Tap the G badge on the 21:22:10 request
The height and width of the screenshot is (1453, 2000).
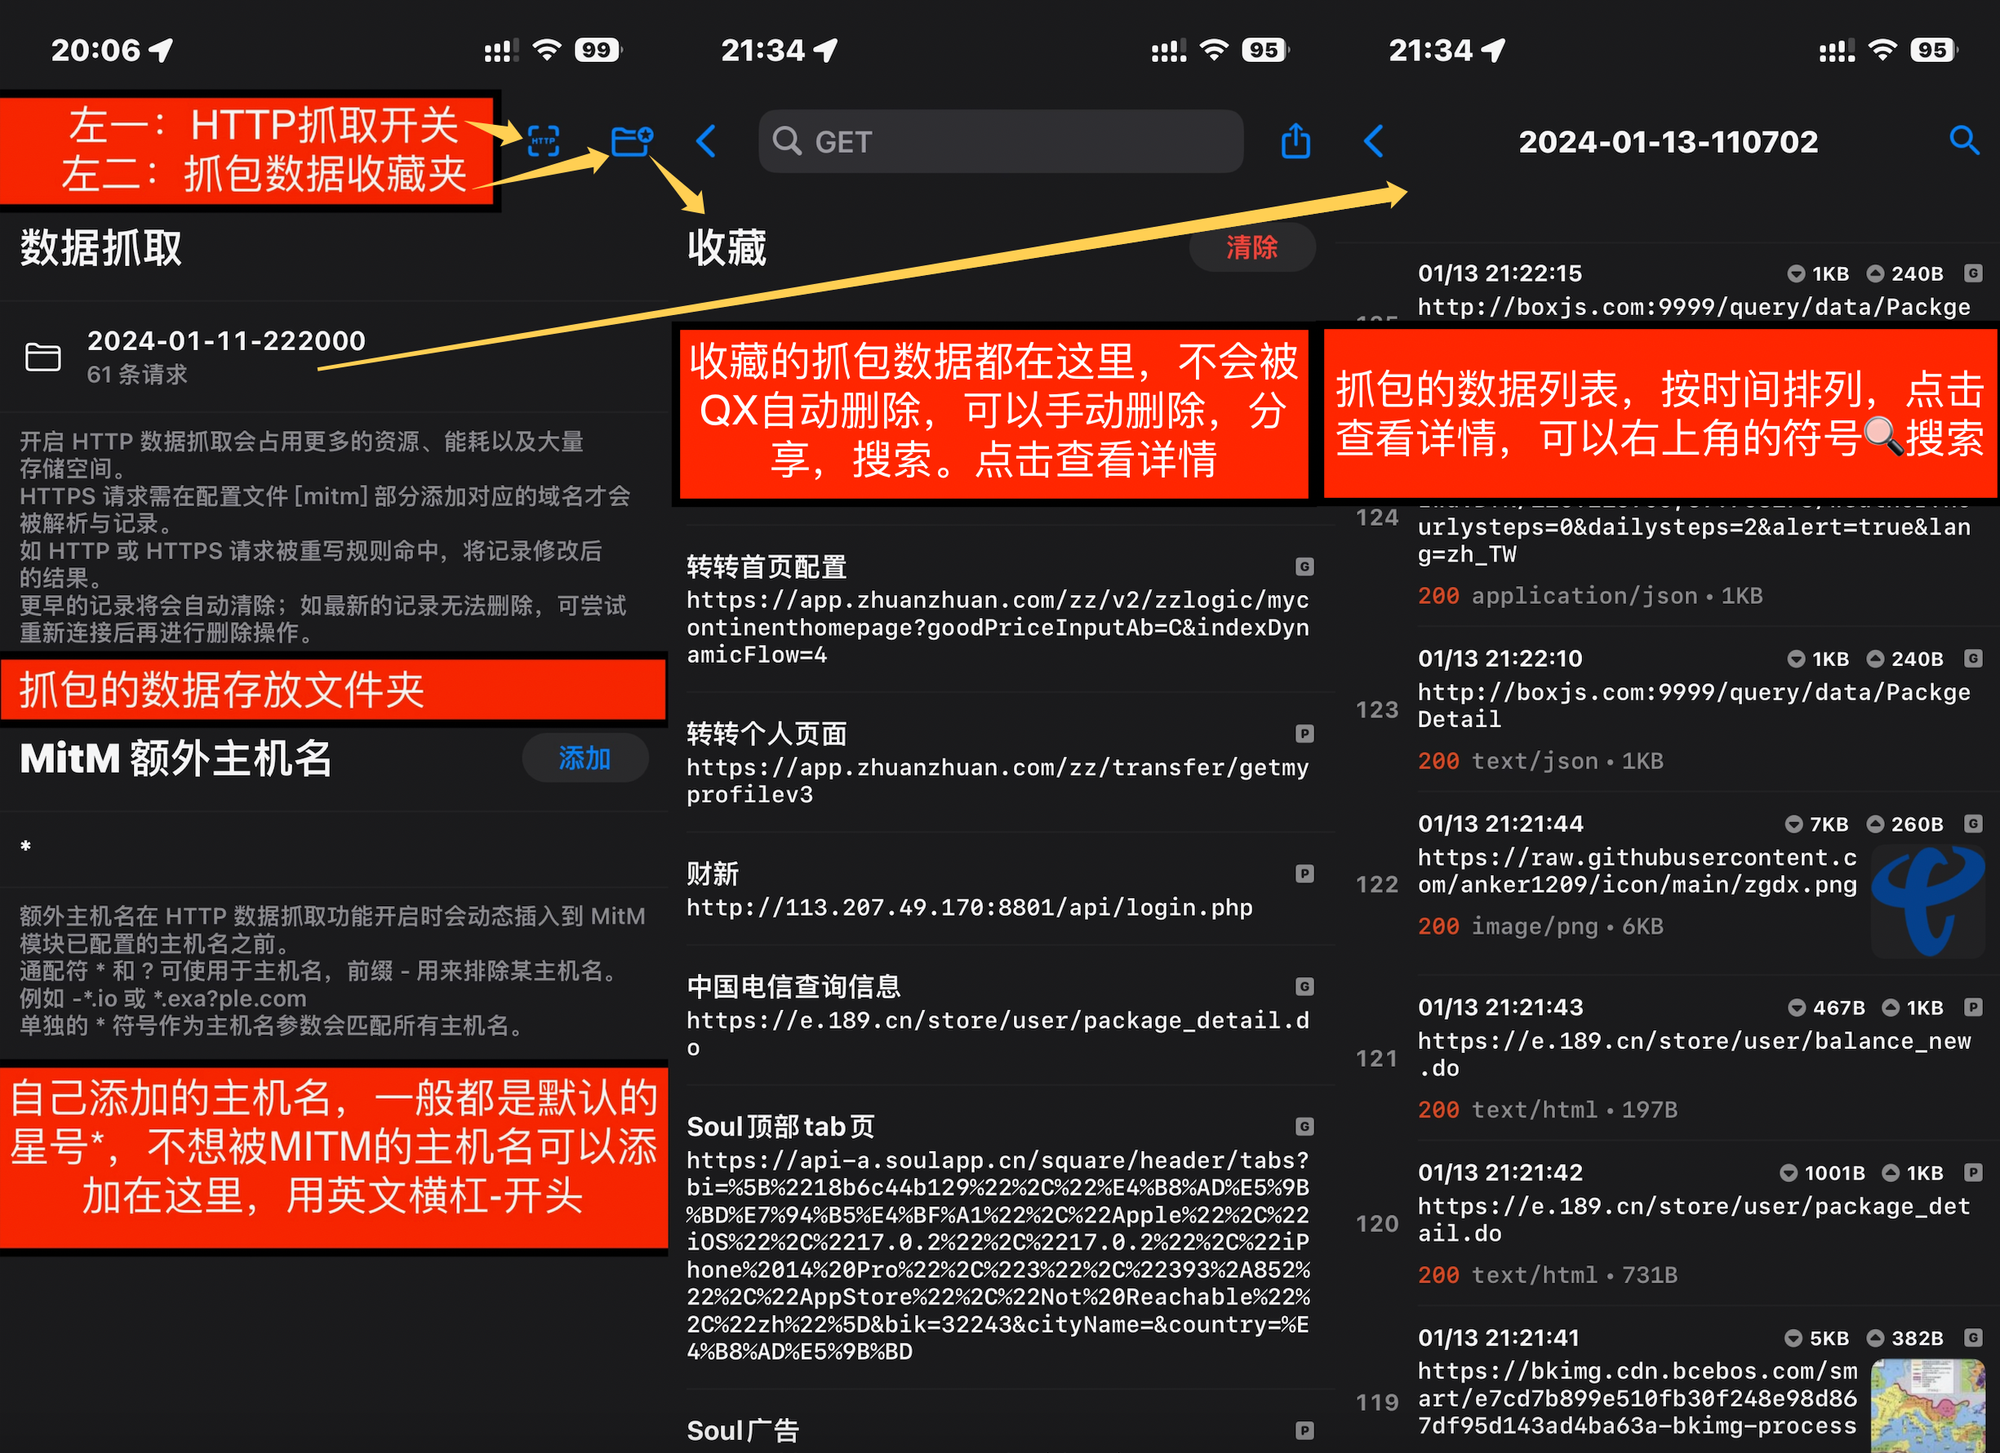1972,658
